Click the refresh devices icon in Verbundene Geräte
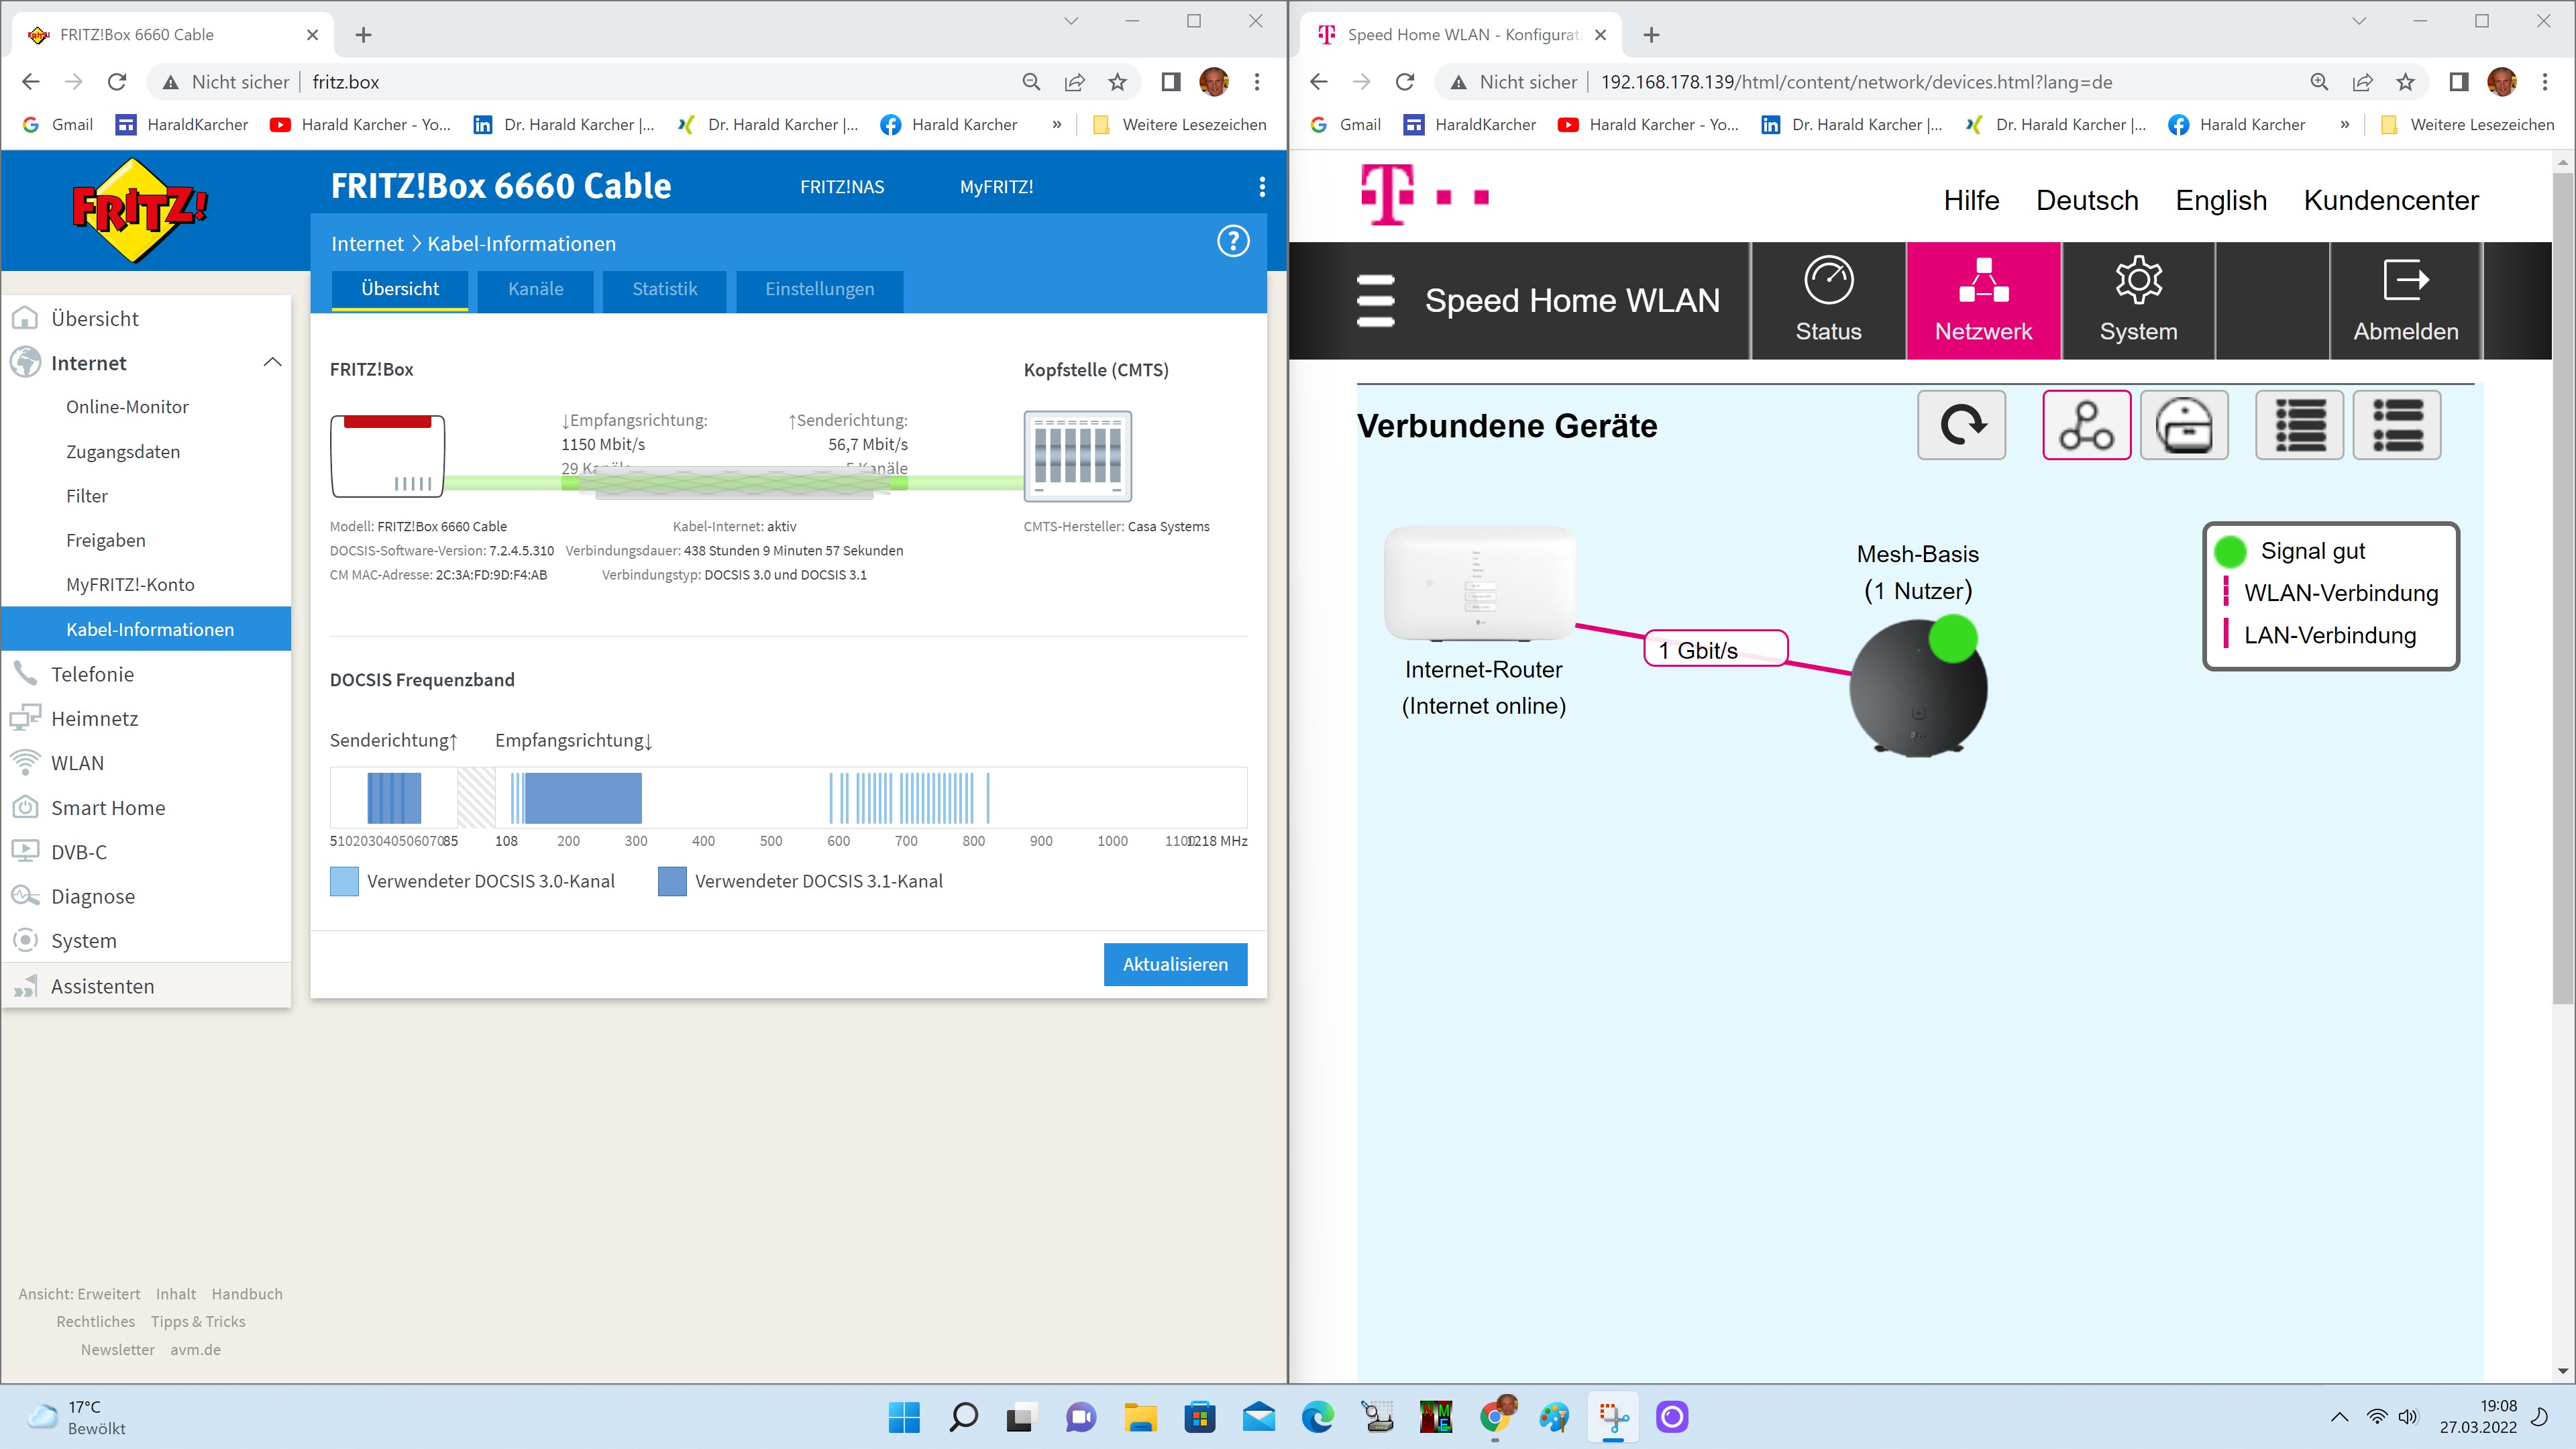The height and width of the screenshot is (1449, 2576). (x=1961, y=425)
